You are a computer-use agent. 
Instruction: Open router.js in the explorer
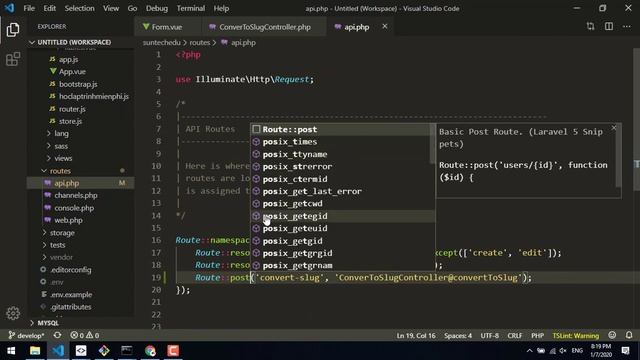click(x=72, y=109)
